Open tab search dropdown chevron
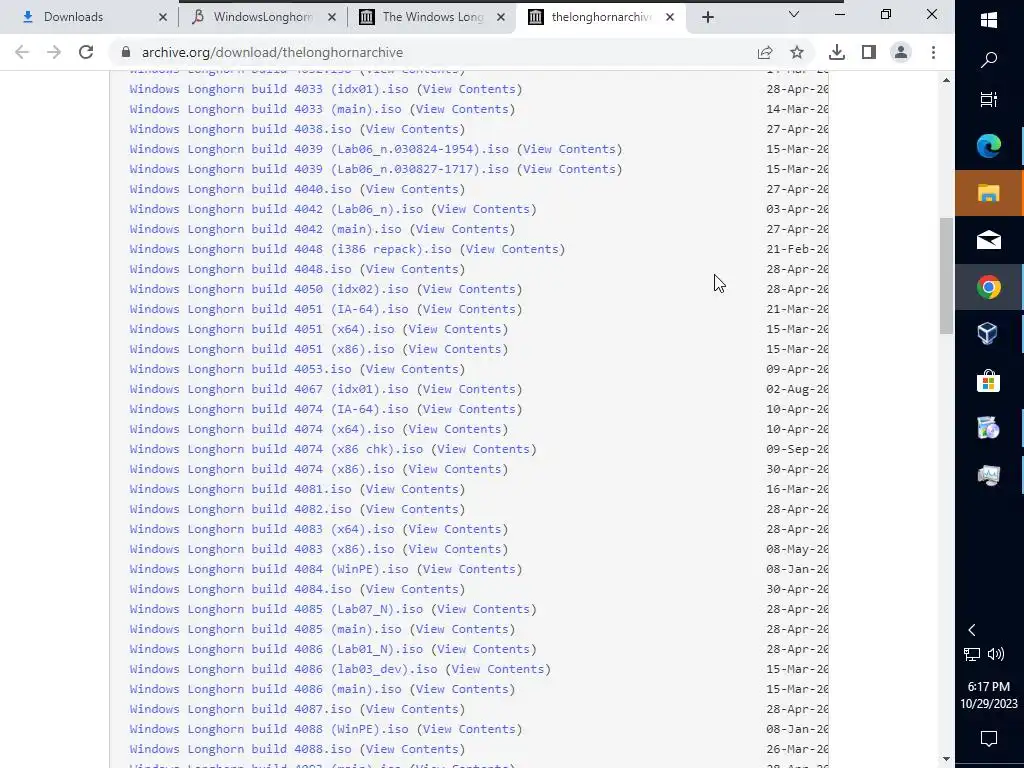The image size is (1024, 768). tap(794, 14)
